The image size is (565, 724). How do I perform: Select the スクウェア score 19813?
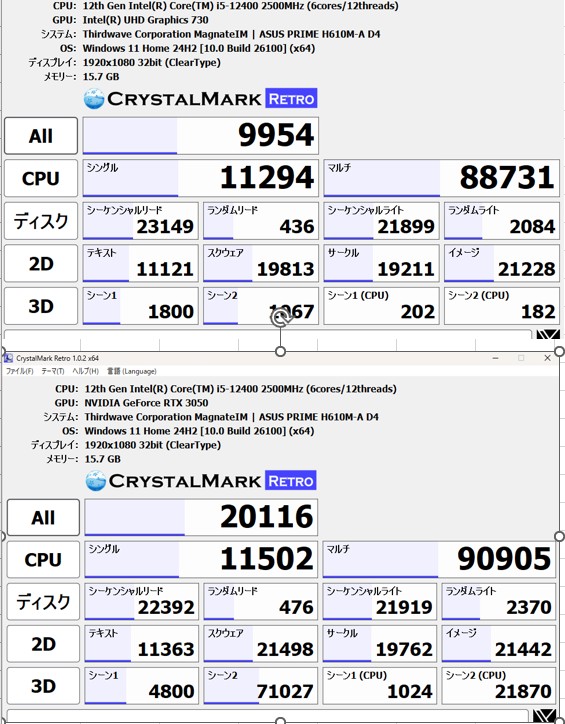(x=261, y=263)
